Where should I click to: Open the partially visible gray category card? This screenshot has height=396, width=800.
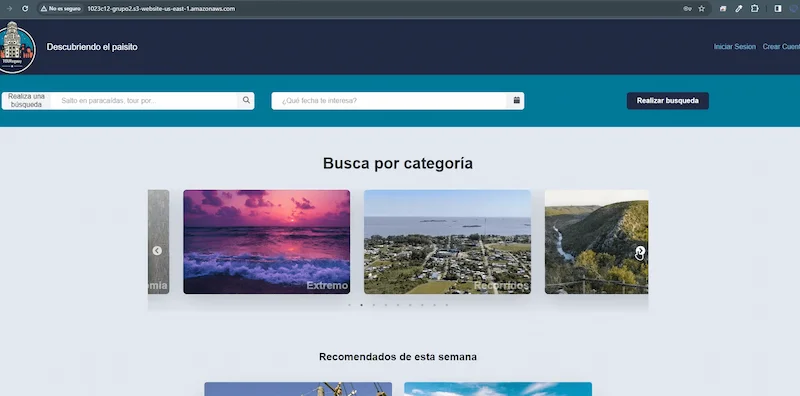click(158, 242)
